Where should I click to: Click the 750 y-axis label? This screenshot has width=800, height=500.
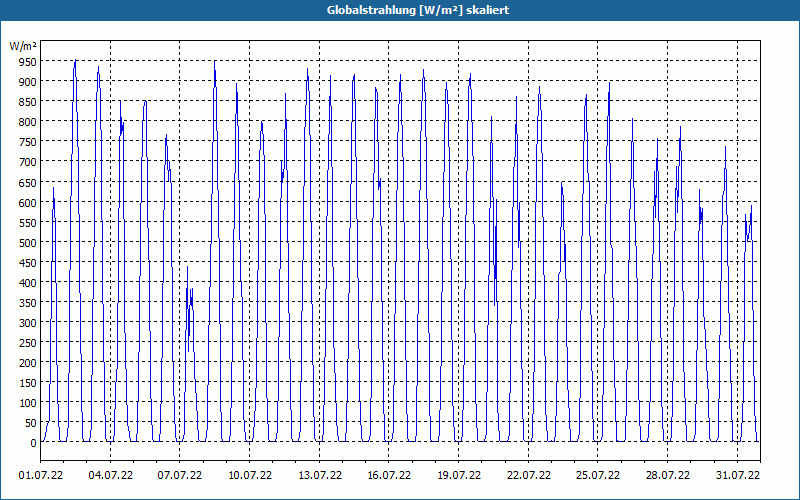(27, 142)
